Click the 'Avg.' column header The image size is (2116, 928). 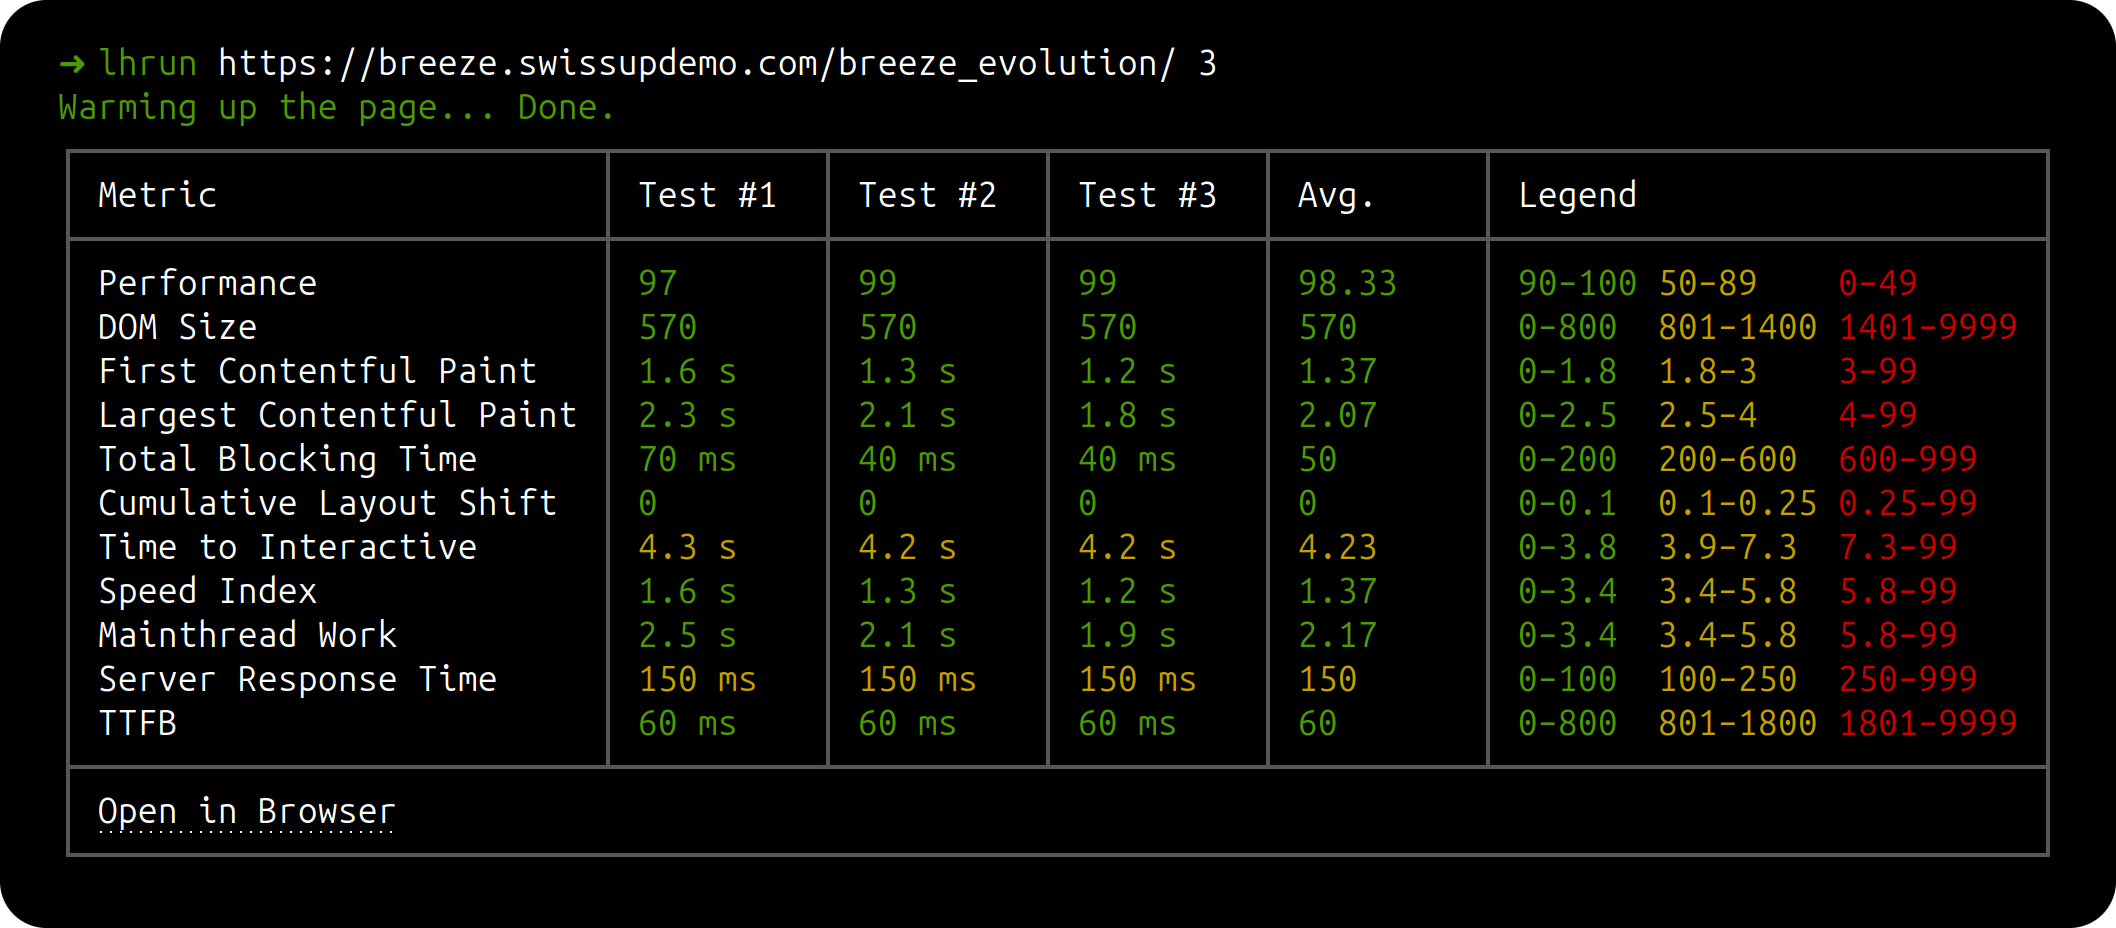[1336, 195]
